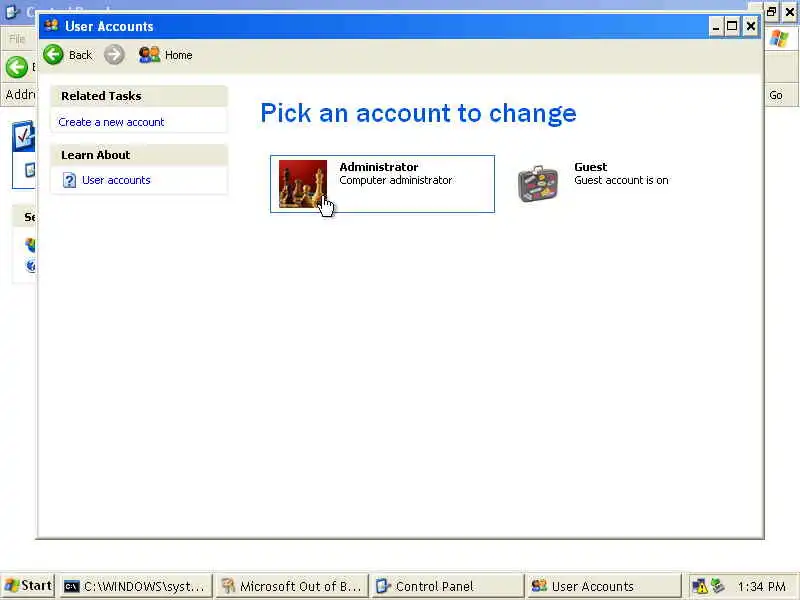
Task: Click Create a new account link
Action: click(x=111, y=122)
